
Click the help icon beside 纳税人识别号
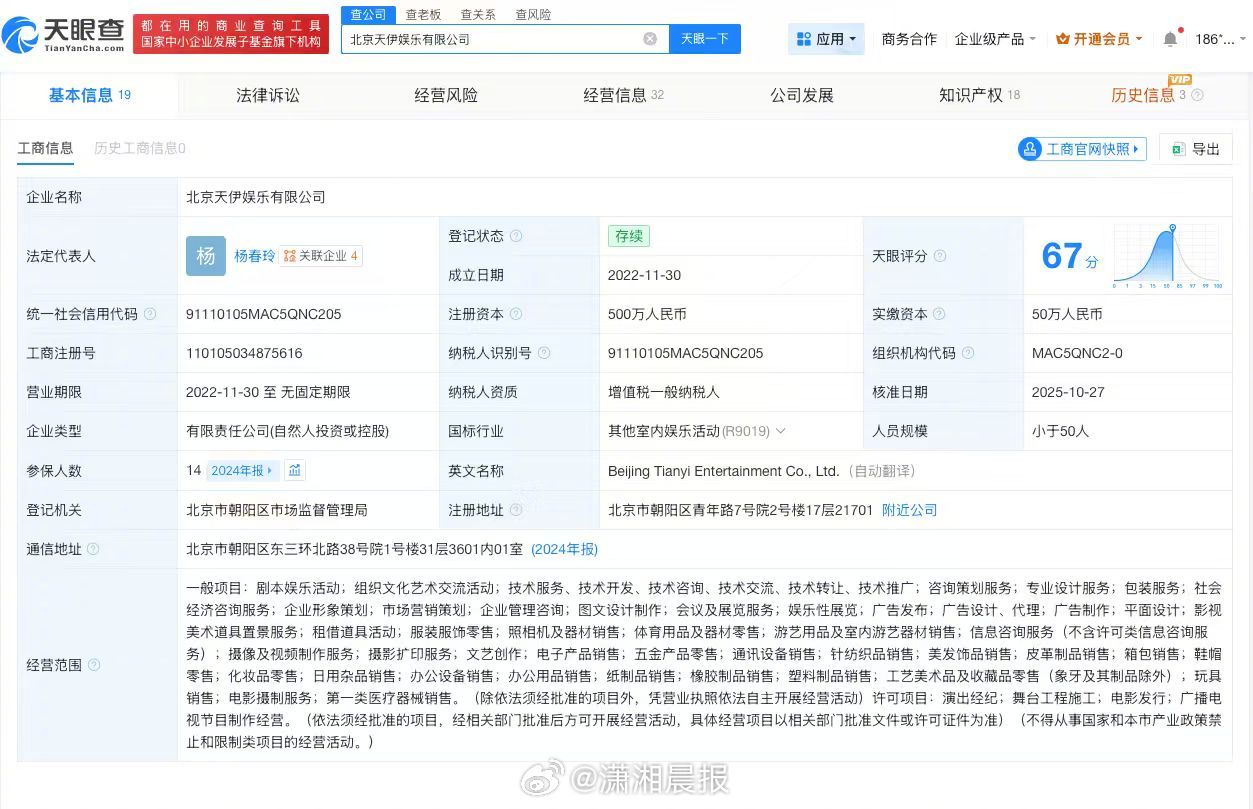tap(544, 353)
